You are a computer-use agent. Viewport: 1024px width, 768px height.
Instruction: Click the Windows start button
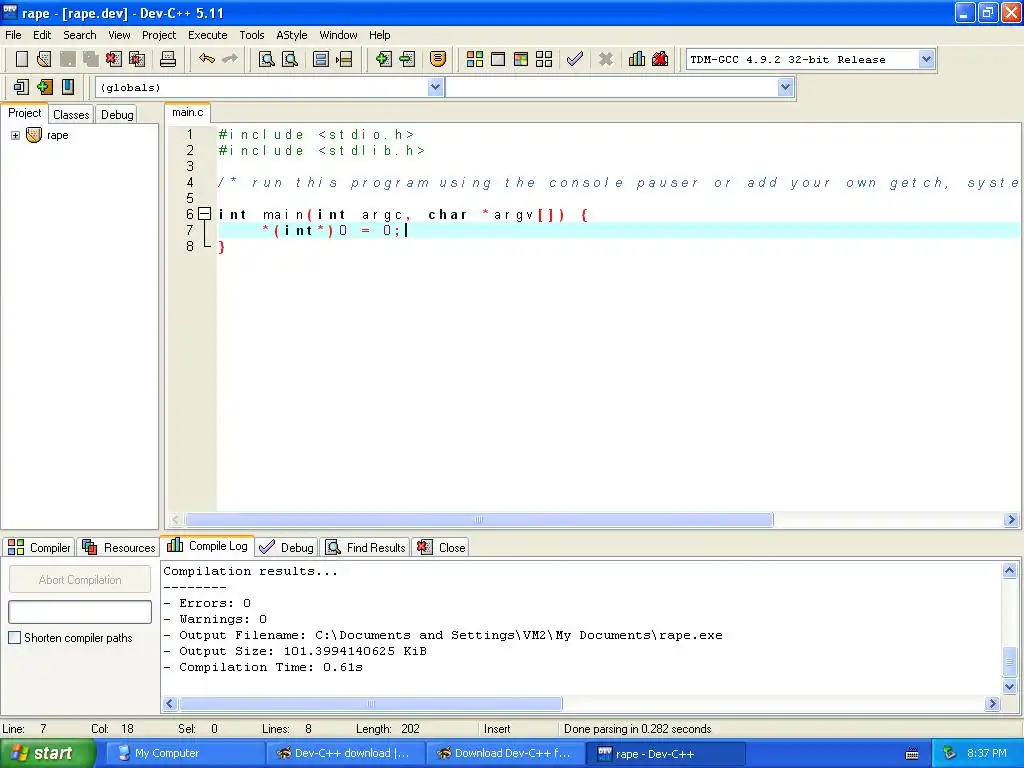[x=47, y=753]
